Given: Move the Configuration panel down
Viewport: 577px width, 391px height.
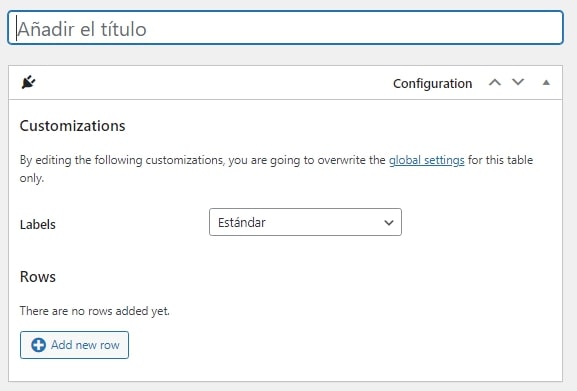Looking at the screenshot, I should 518,82.
